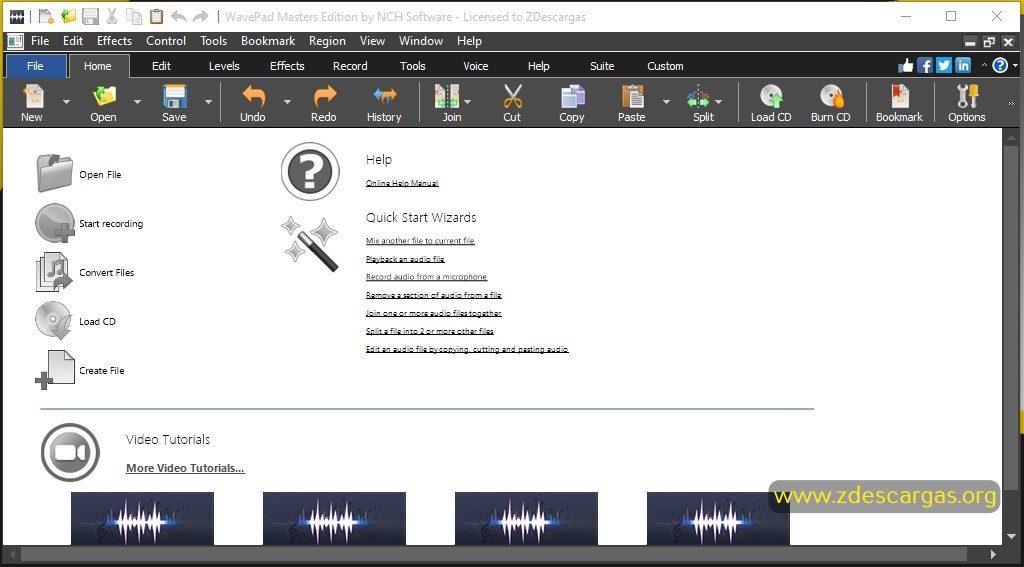Click 'Playback an audio file' link
This screenshot has width=1024, height=567.
(x=405, y=259)
